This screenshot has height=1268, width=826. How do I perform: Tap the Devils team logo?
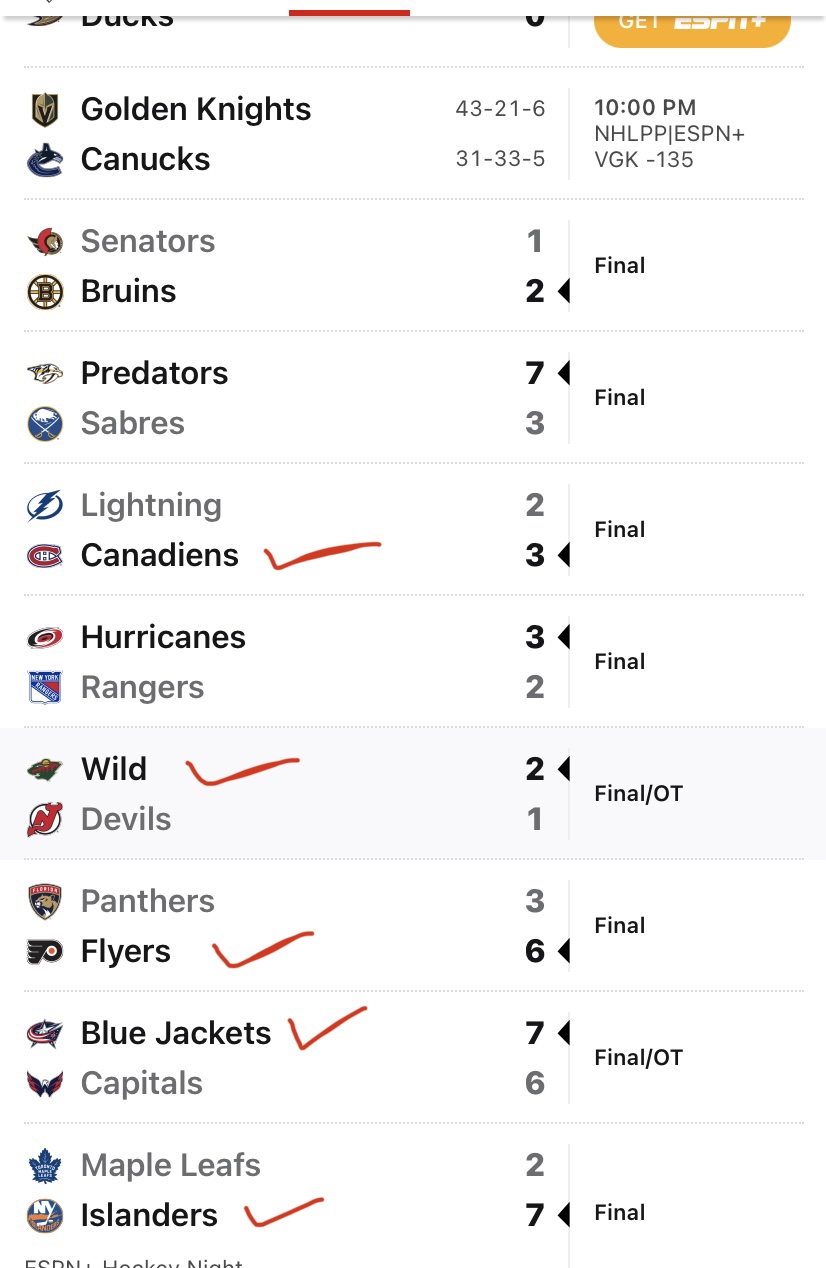45,820
